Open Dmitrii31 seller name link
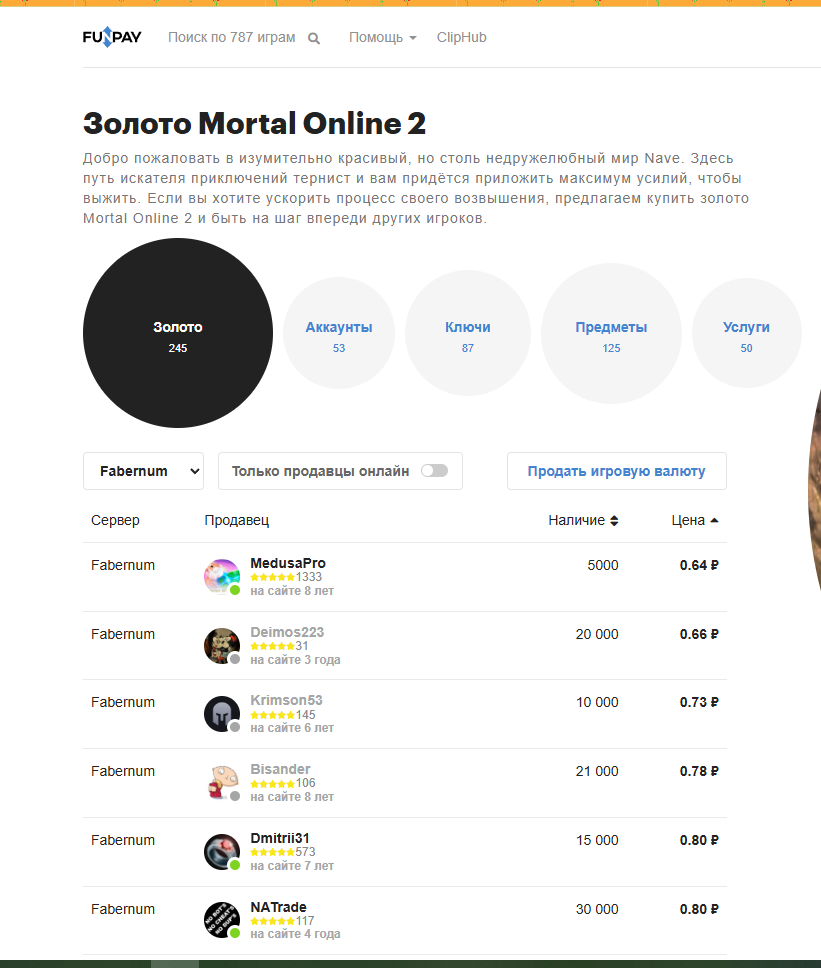Viewport: 821px width, 968px height. [280, 838]
